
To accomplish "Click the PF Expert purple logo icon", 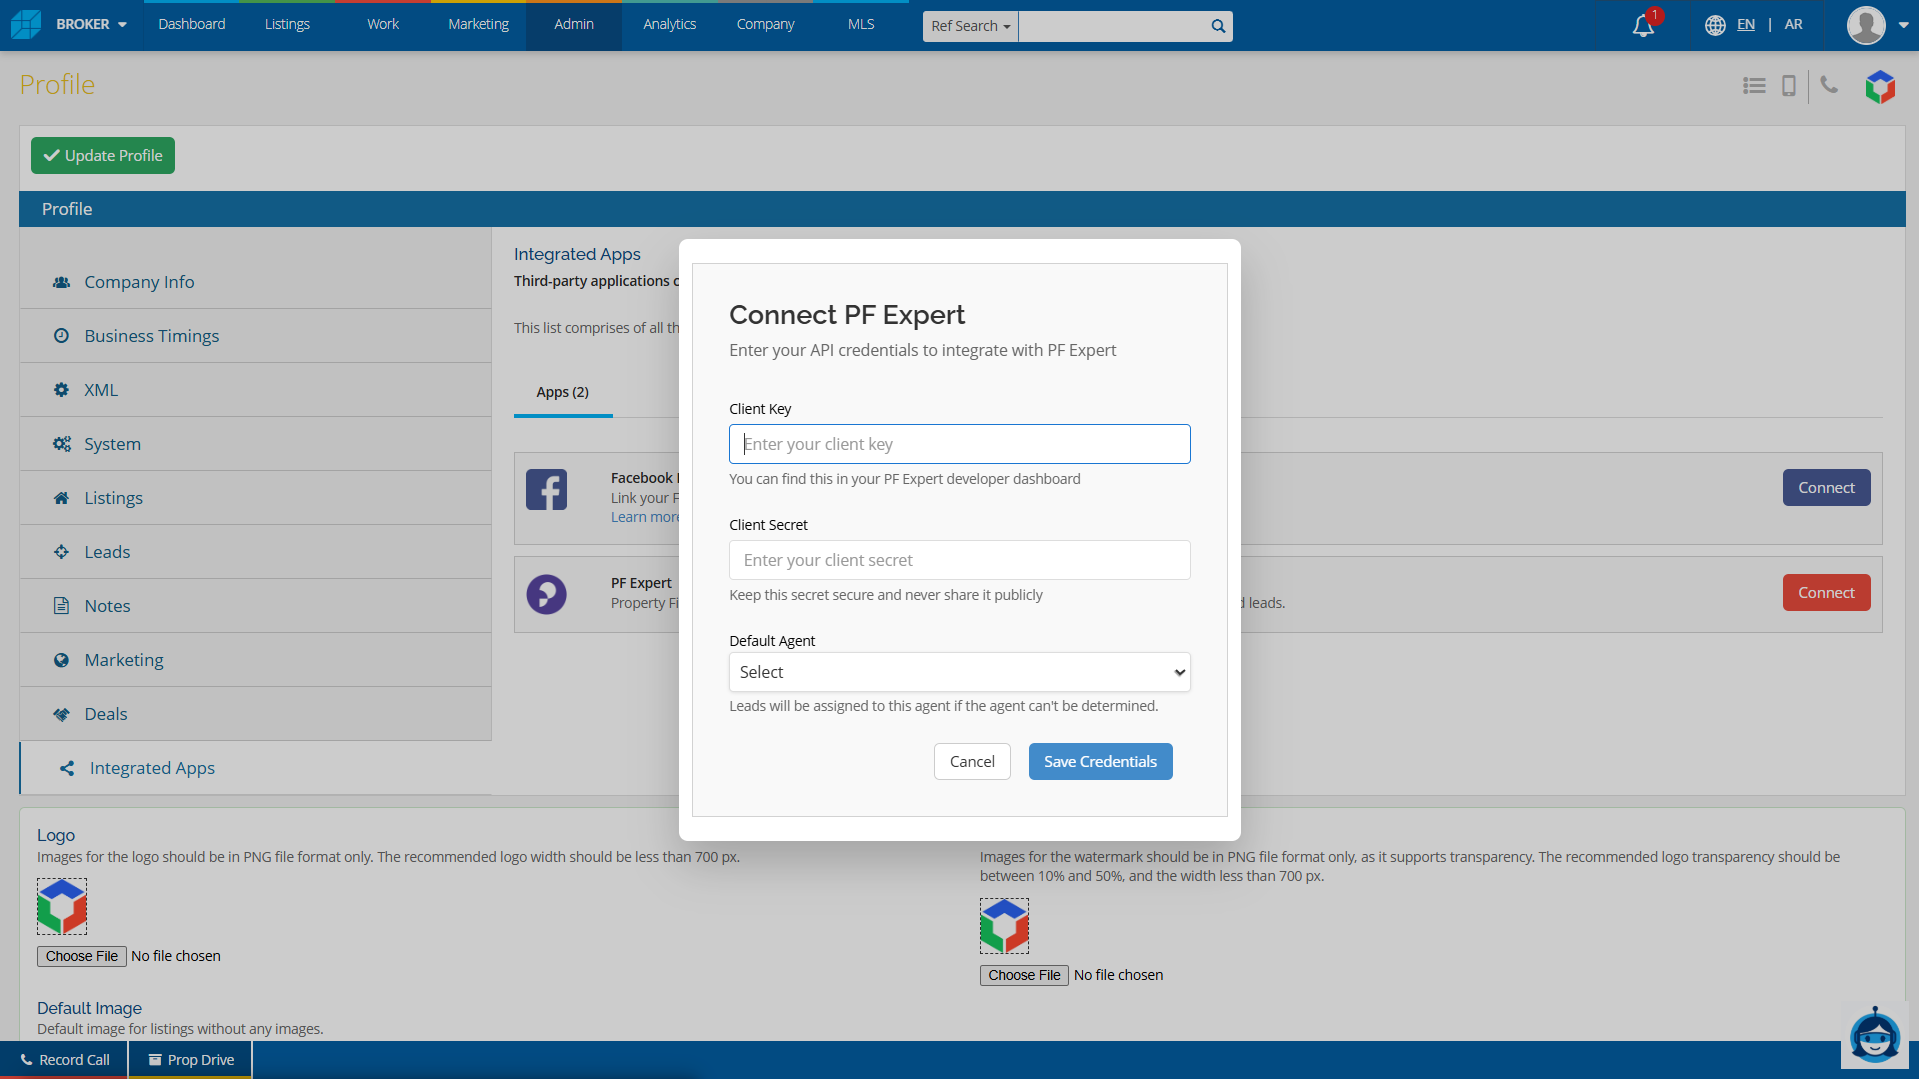I will tap(546, 594).
